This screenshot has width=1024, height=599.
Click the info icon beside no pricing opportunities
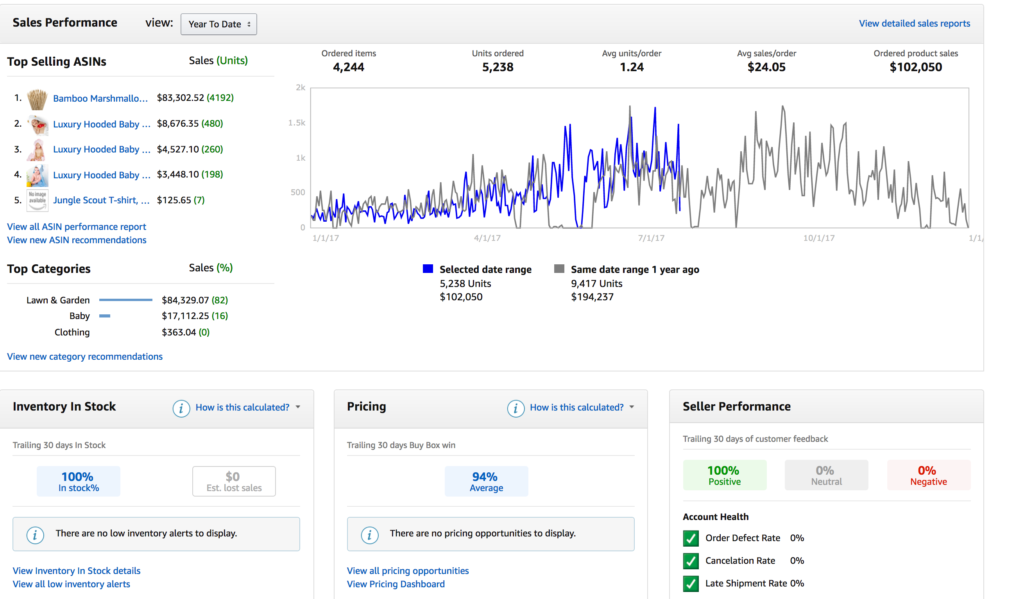click(369, 534)
